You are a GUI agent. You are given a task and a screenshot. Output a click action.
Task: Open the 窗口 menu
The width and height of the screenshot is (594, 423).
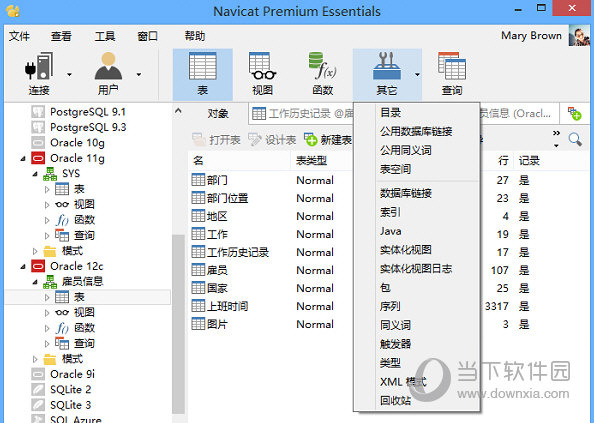(x=147, y=36)
